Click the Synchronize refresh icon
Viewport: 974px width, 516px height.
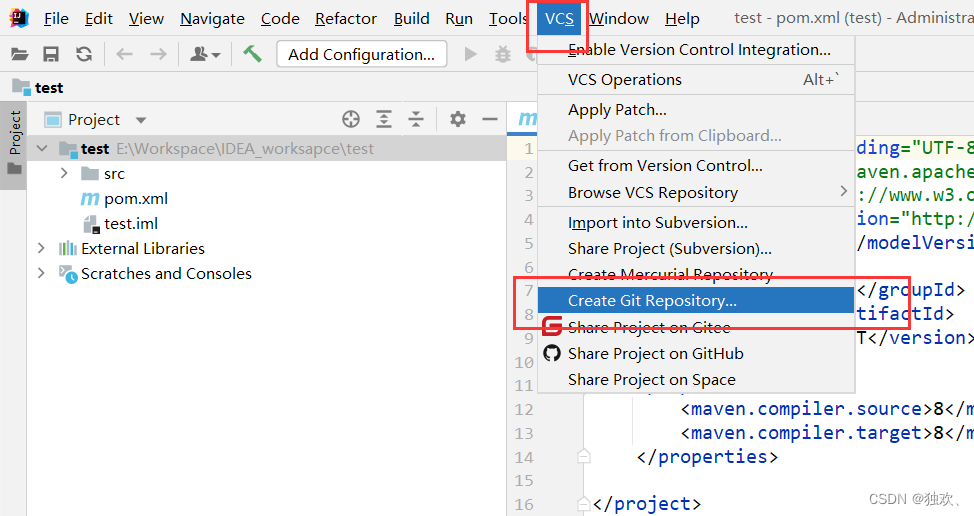(x=84, y=55)
